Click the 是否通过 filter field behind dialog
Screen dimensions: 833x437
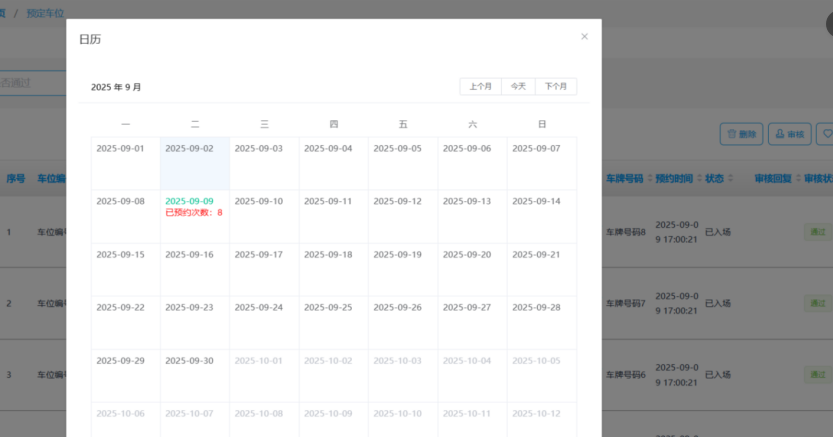[33, 83]
